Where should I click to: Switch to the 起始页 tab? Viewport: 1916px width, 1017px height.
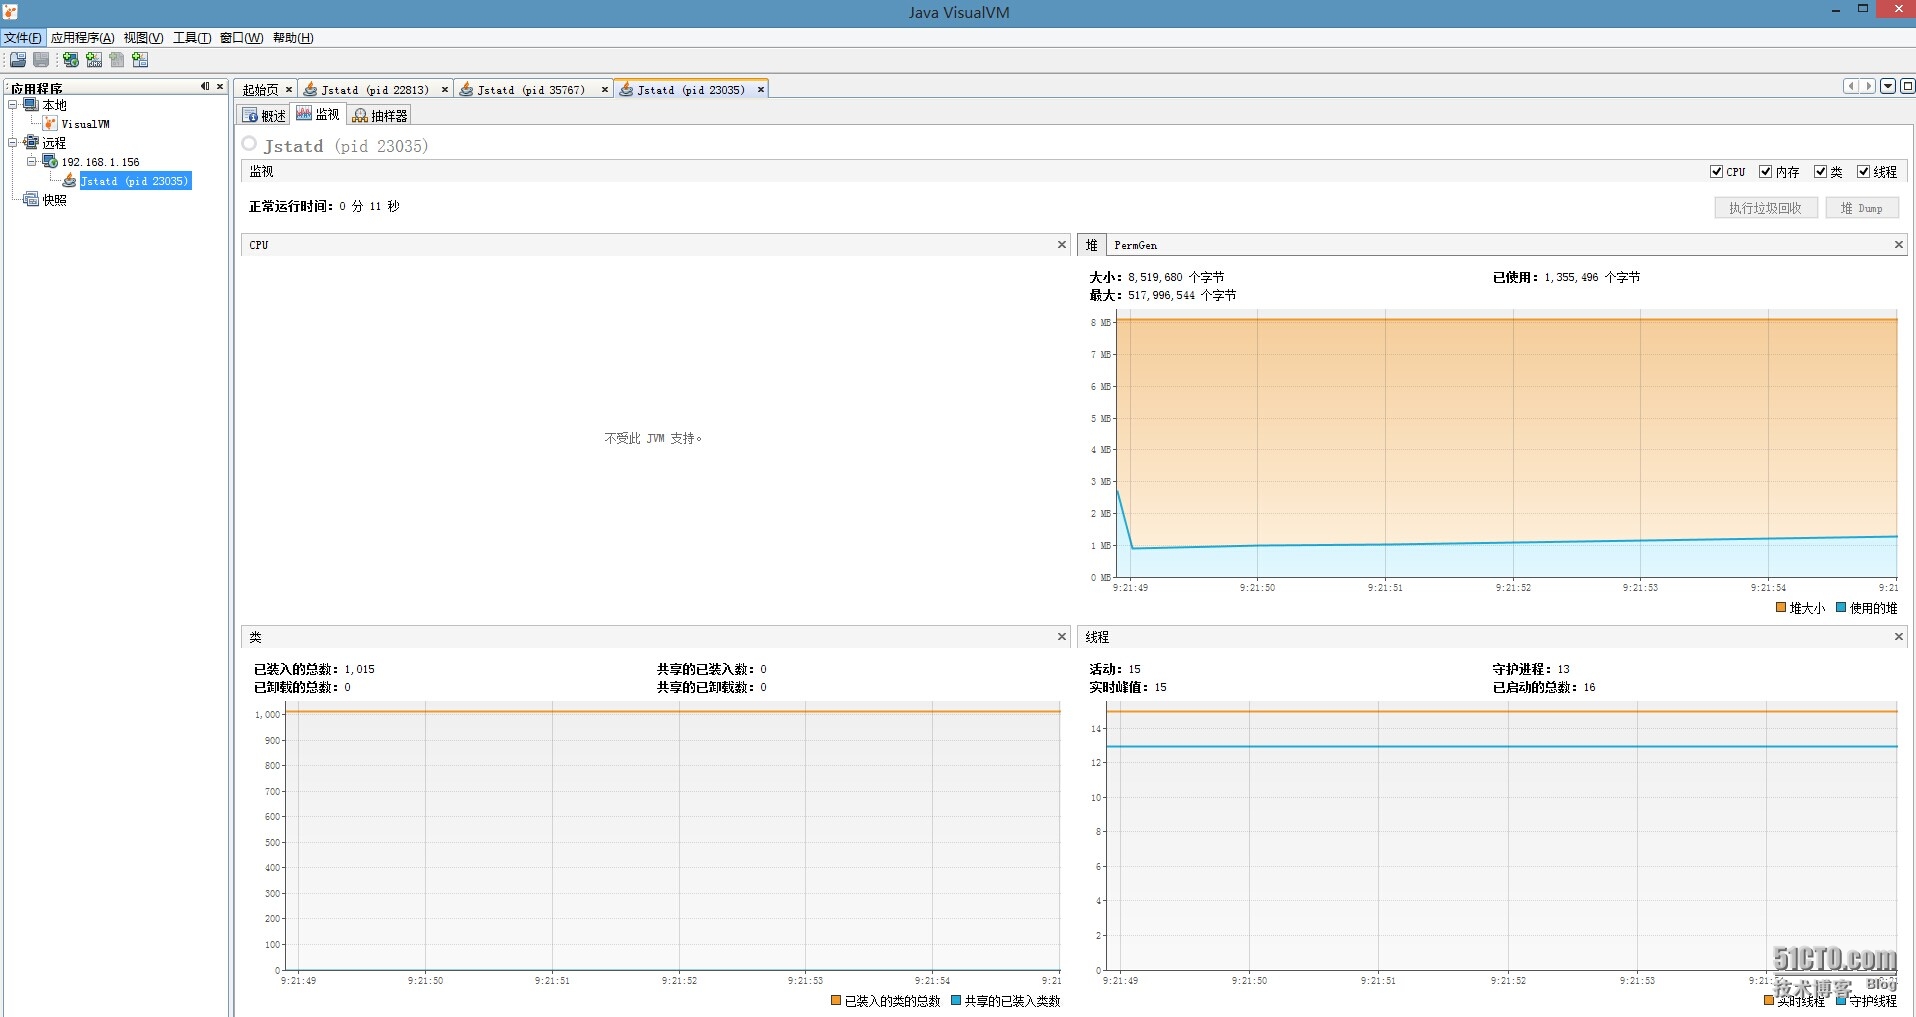(x=260, y=90)
